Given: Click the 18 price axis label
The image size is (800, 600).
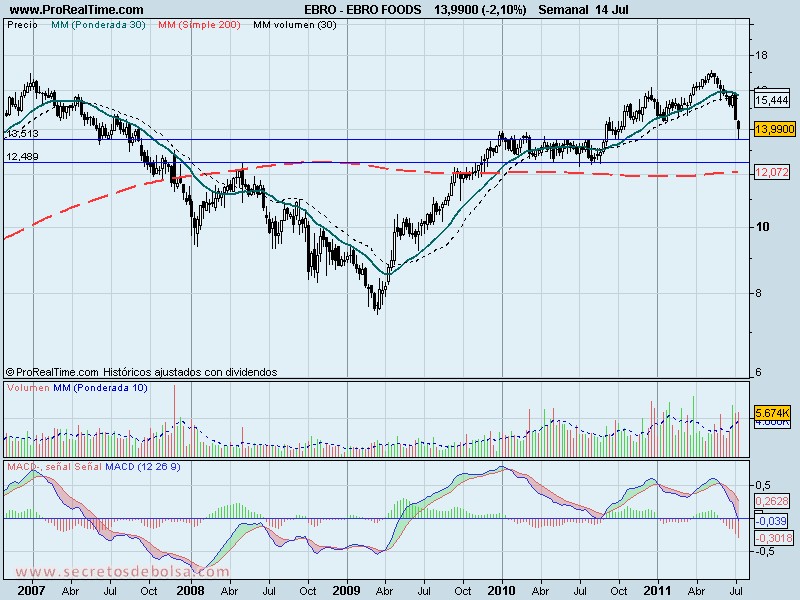Looking at the screenshot, I should tap(761, 55).
